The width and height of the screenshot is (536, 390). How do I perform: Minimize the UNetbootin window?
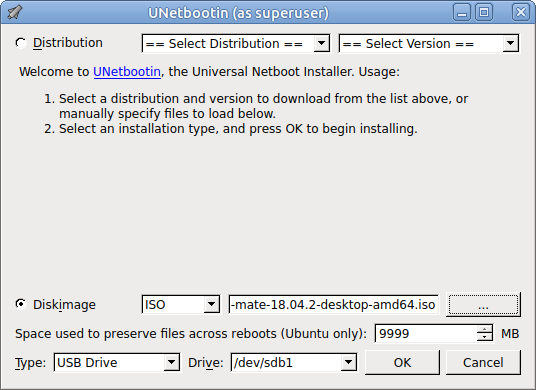click(462, 13)
